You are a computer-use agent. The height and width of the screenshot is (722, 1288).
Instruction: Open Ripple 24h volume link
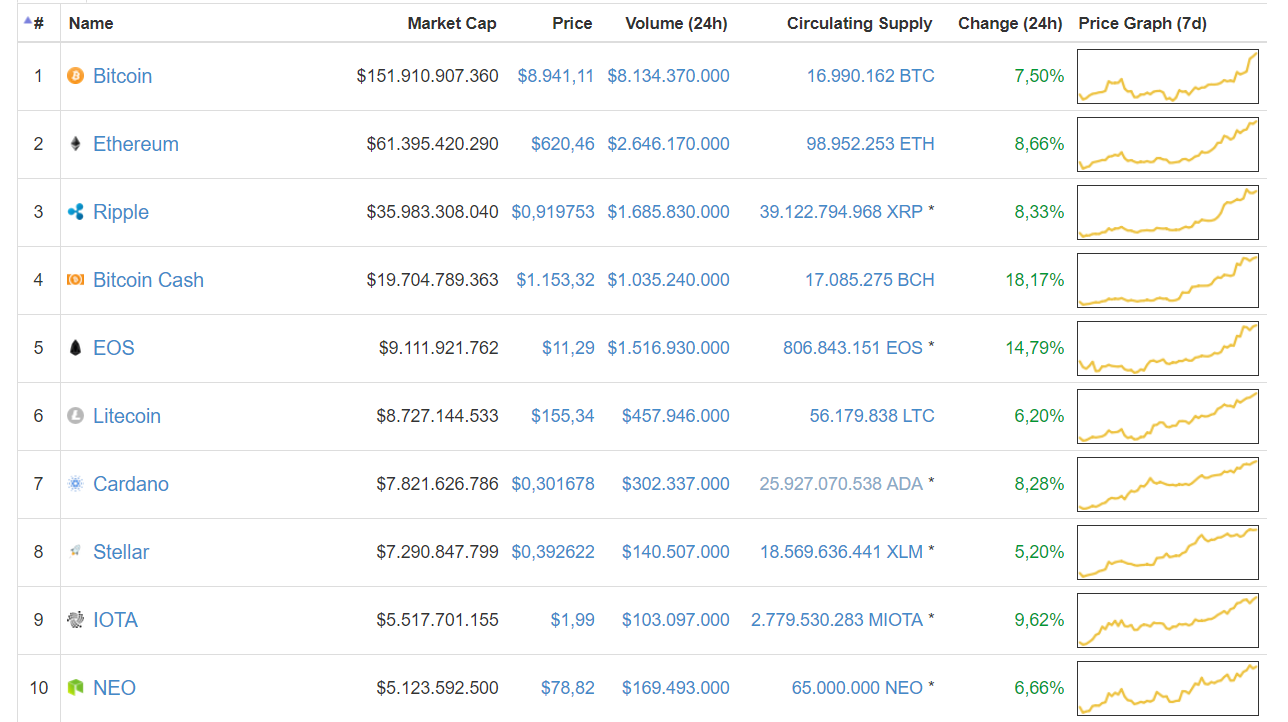[x=668, y=212]
